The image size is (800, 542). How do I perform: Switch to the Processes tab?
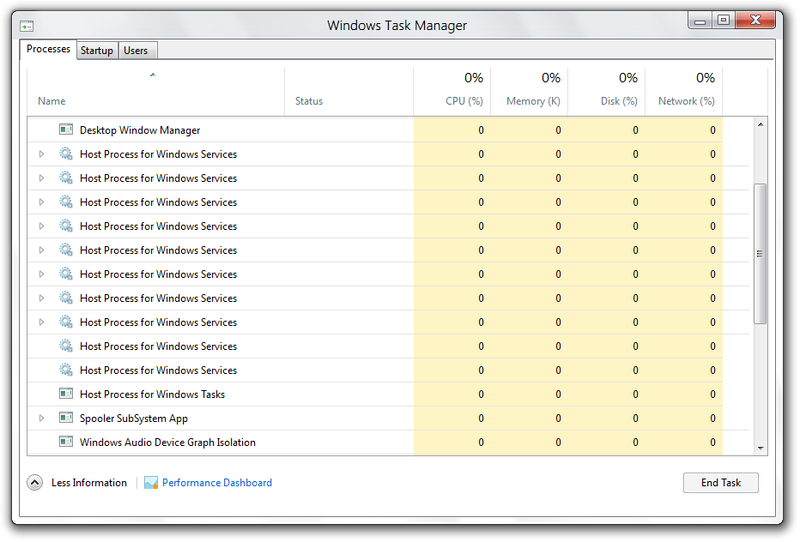pyautogui.click(x=48, y=49)
